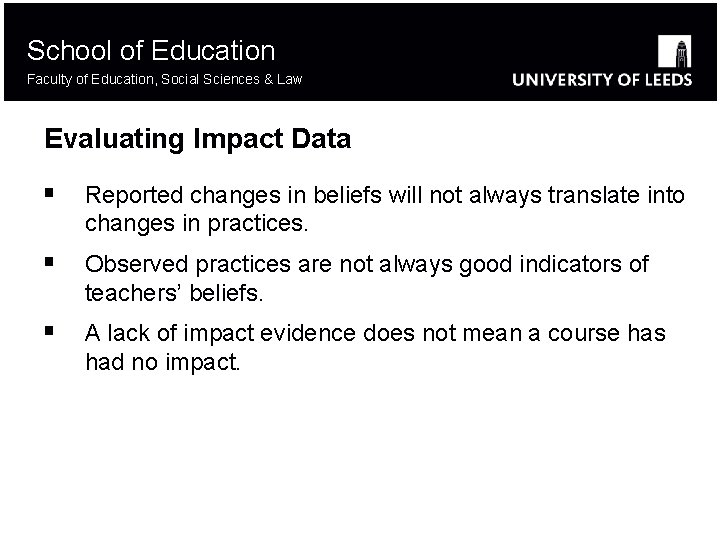
Task: Click the word "Reported" in the first bullet
Action: 128,195
